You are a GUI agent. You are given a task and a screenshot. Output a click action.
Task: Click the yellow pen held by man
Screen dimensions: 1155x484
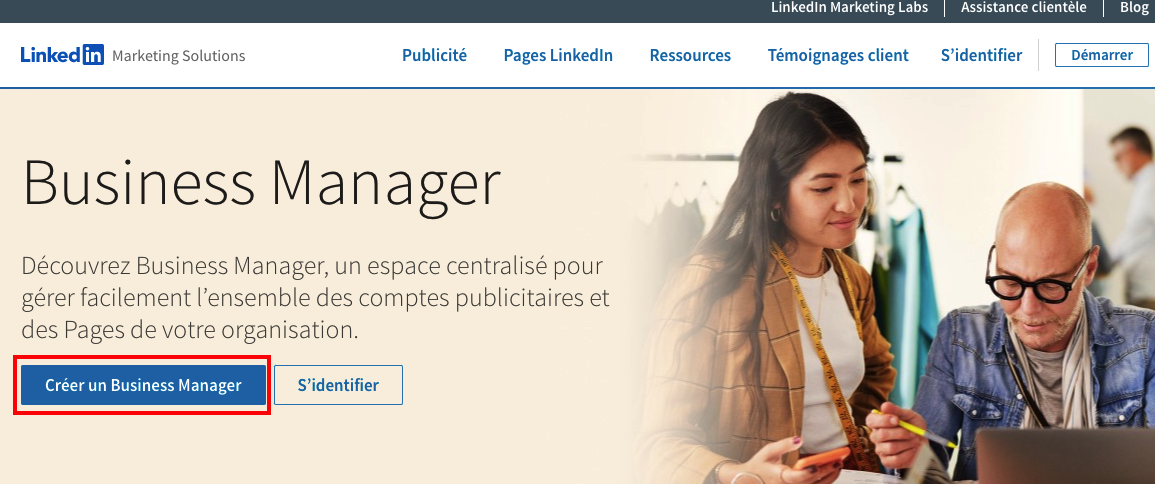[x=913, y=429]
